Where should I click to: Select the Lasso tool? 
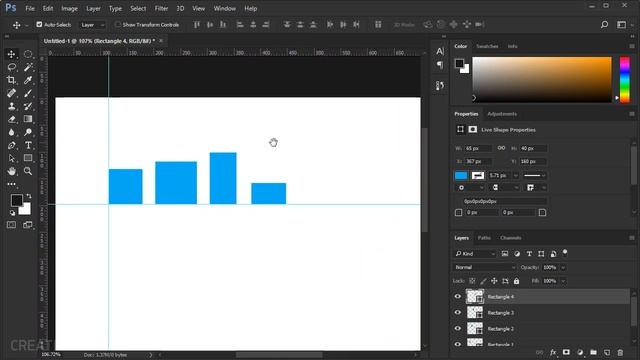click(11, 67)
